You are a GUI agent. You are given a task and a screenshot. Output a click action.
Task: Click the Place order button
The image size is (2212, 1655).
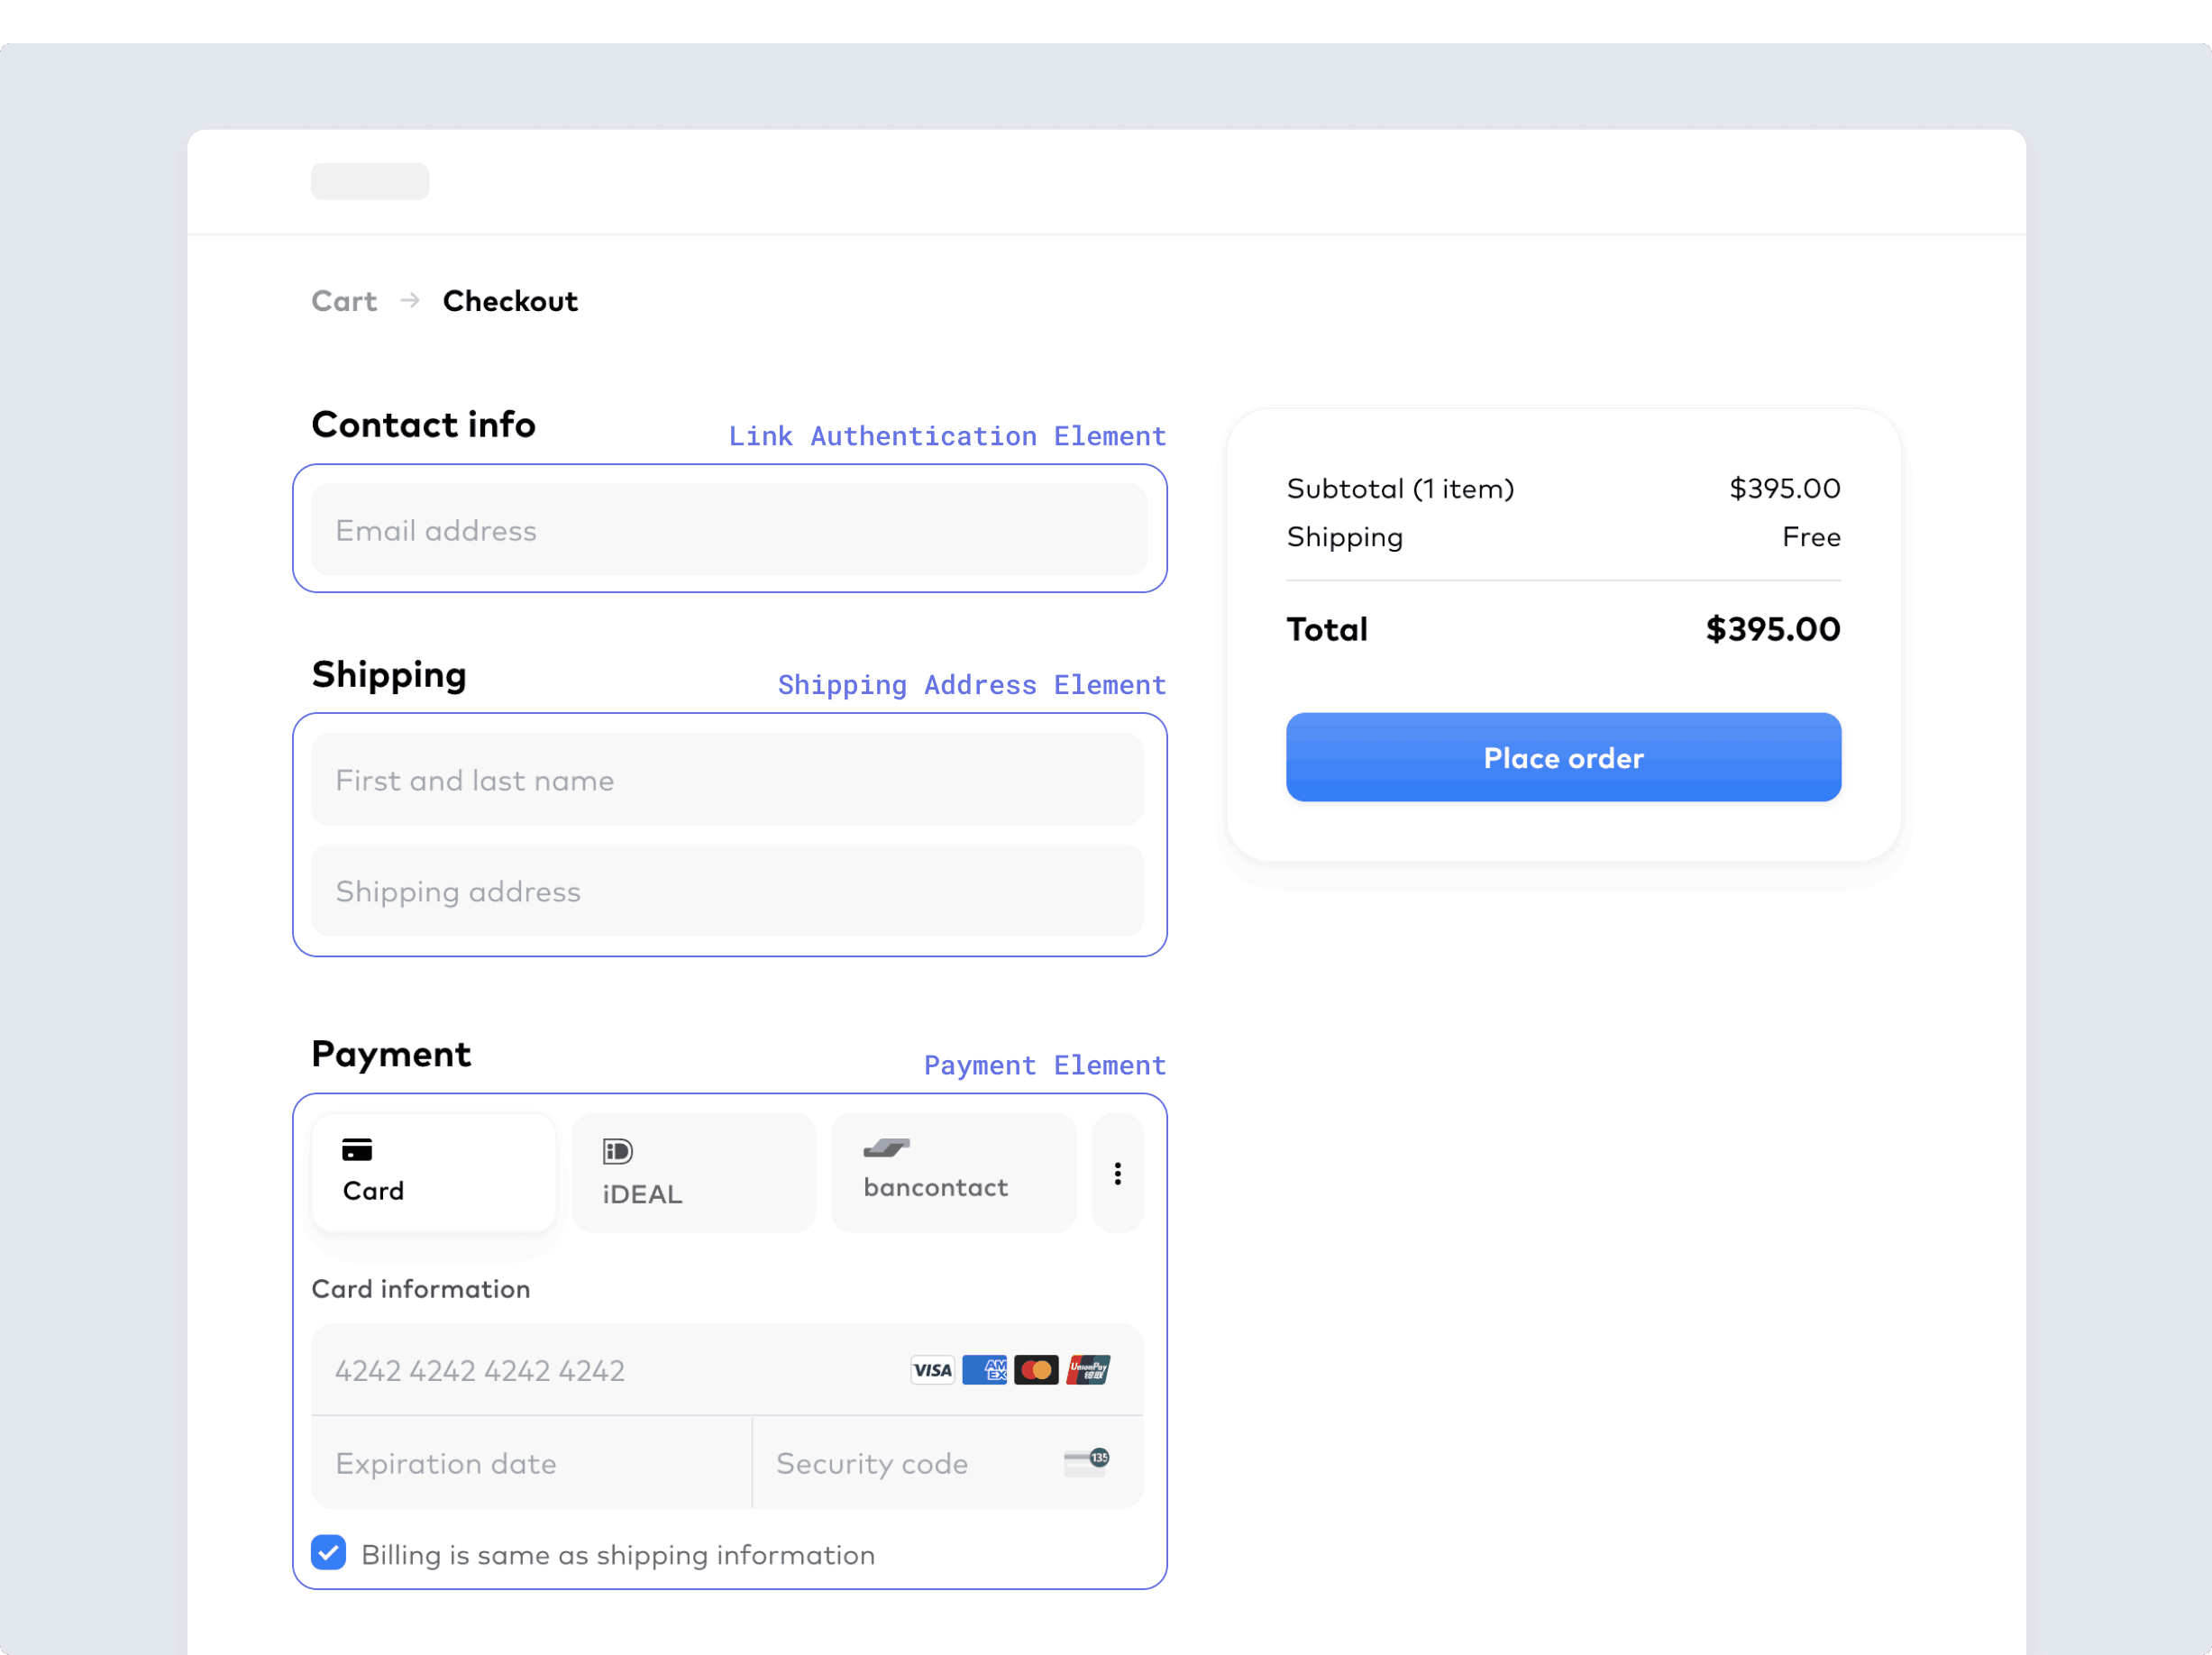click(1562, 756)
